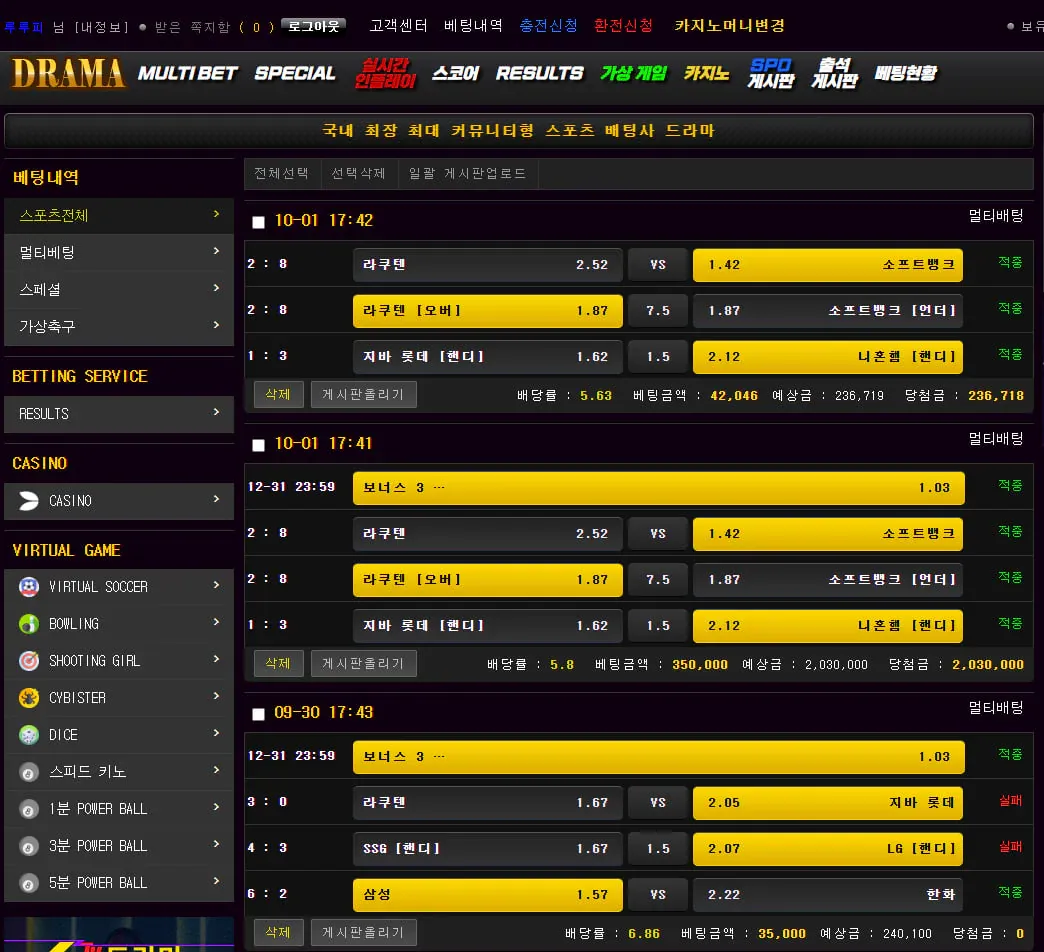Image resolution: width=1044 pixels, height=952 pixels.
Task: Open the Virtual Soccer ball icon
Action: point(29,587)
